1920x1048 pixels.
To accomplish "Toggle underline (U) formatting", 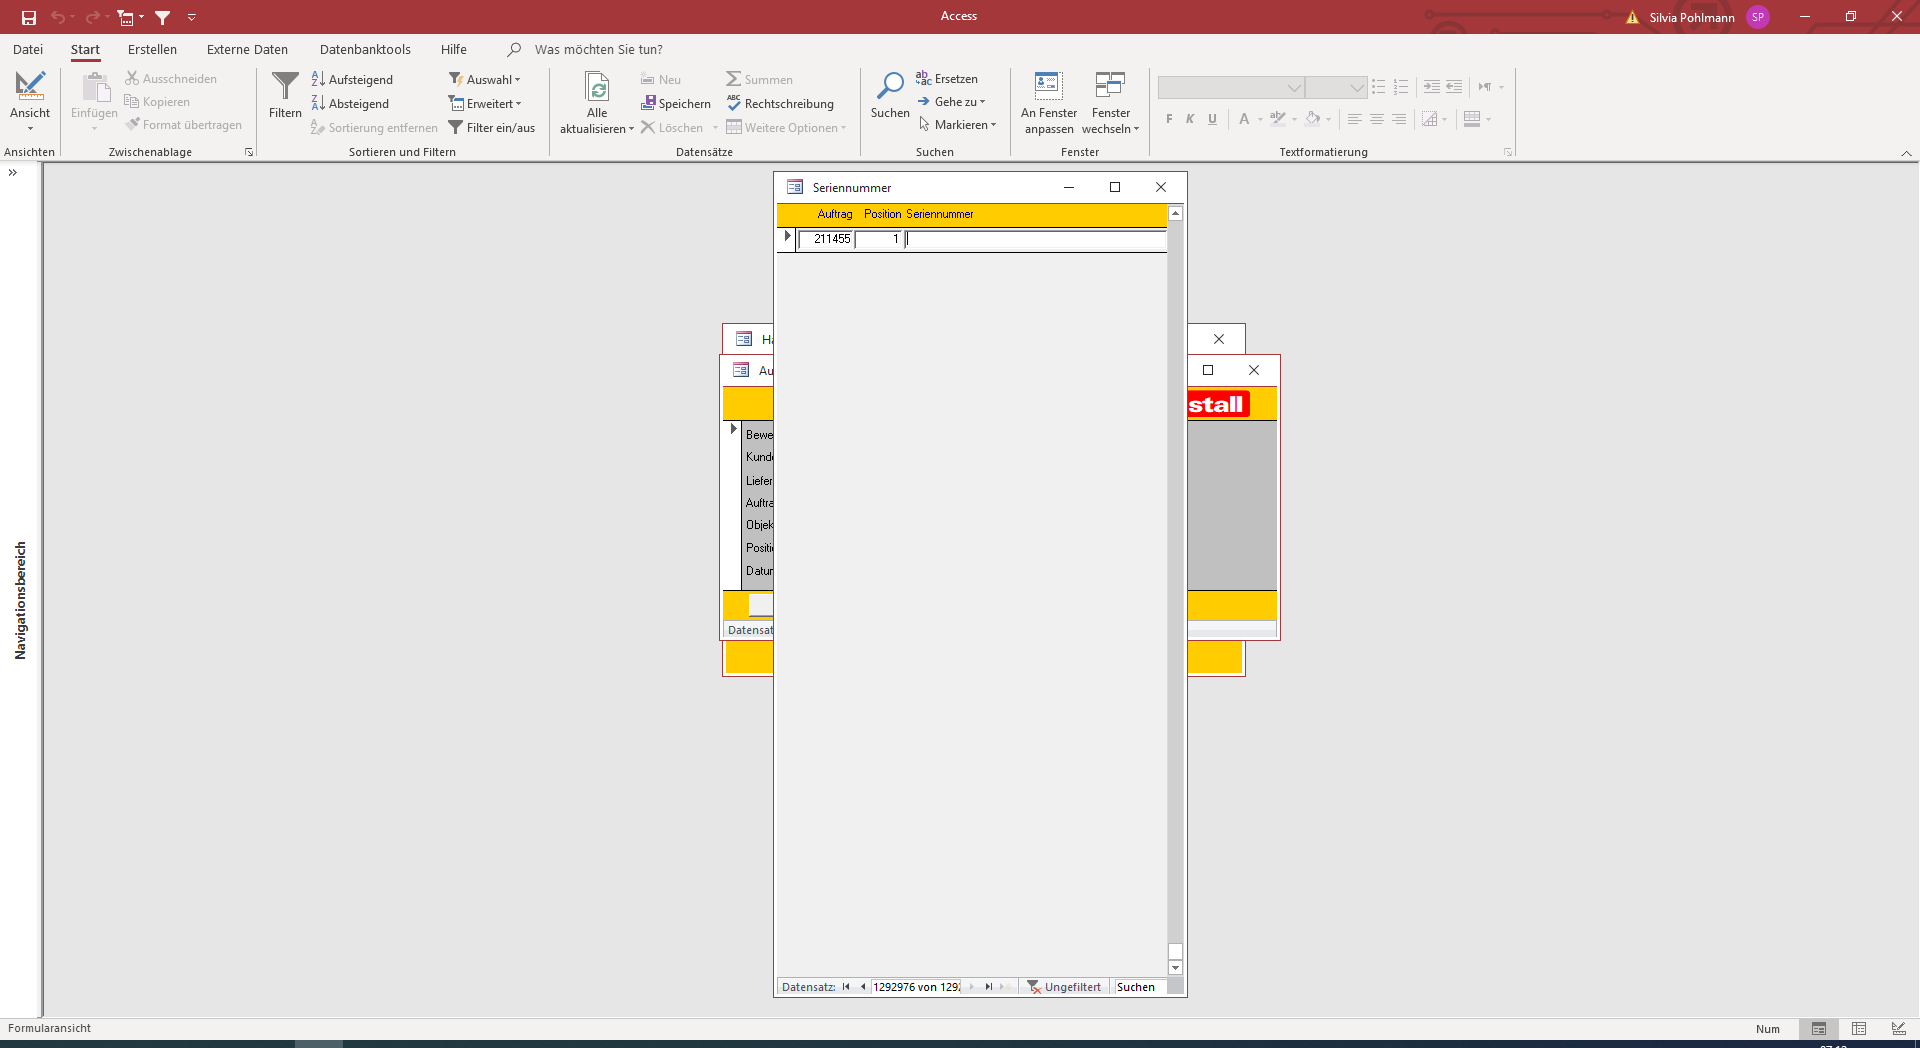I will pyautogui.click(x=1212, y=119).
